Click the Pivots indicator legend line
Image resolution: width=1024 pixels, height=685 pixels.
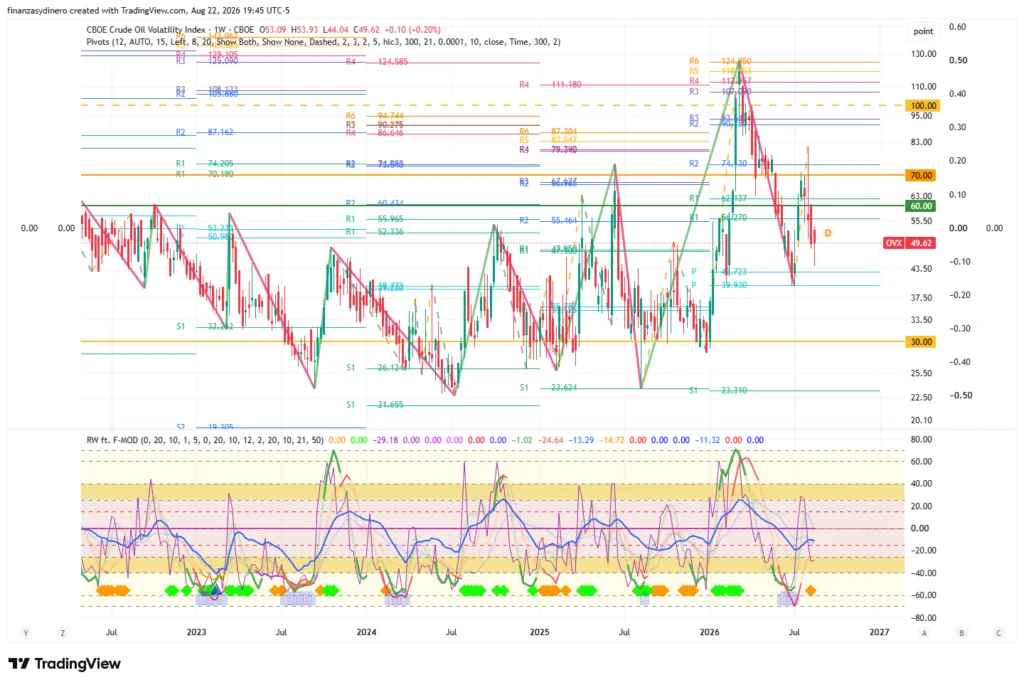click(x=323, y=42)
